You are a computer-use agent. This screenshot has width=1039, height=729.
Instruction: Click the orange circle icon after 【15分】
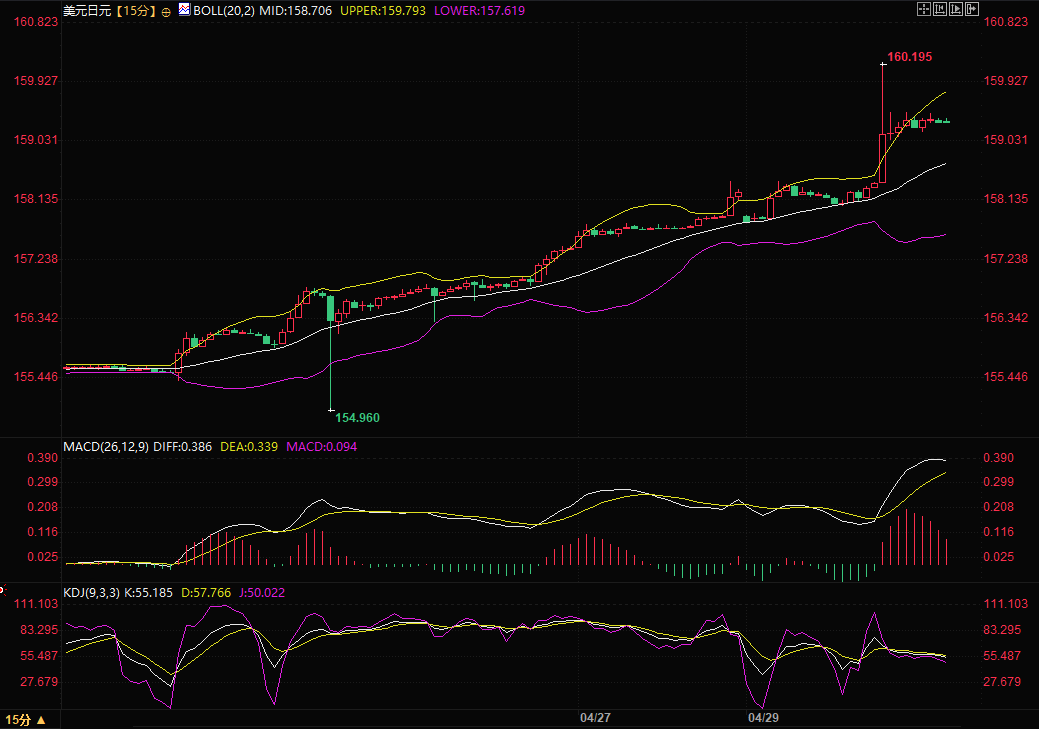click(x=166, y=11)
